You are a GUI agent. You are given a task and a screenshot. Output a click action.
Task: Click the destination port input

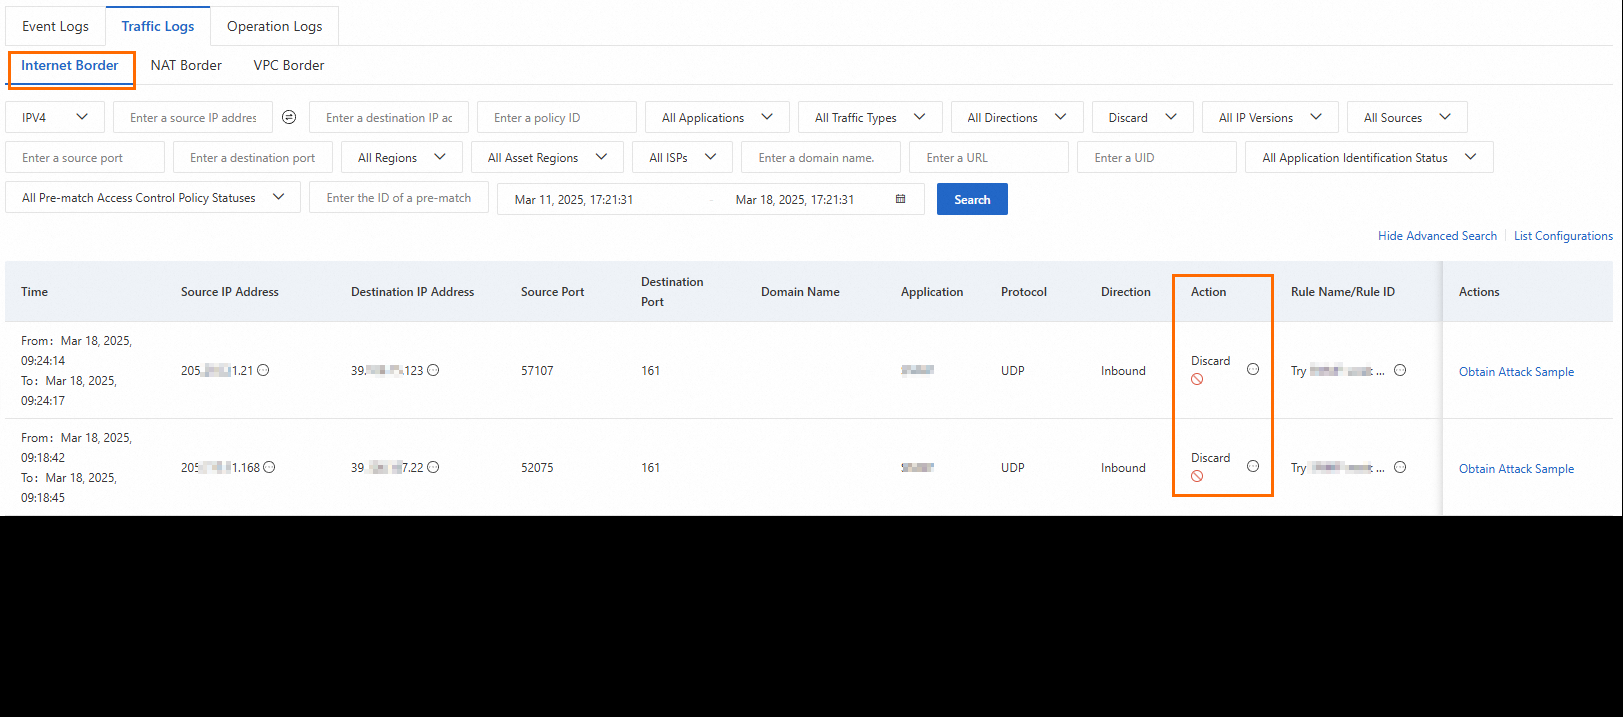(x=253, y=157)
